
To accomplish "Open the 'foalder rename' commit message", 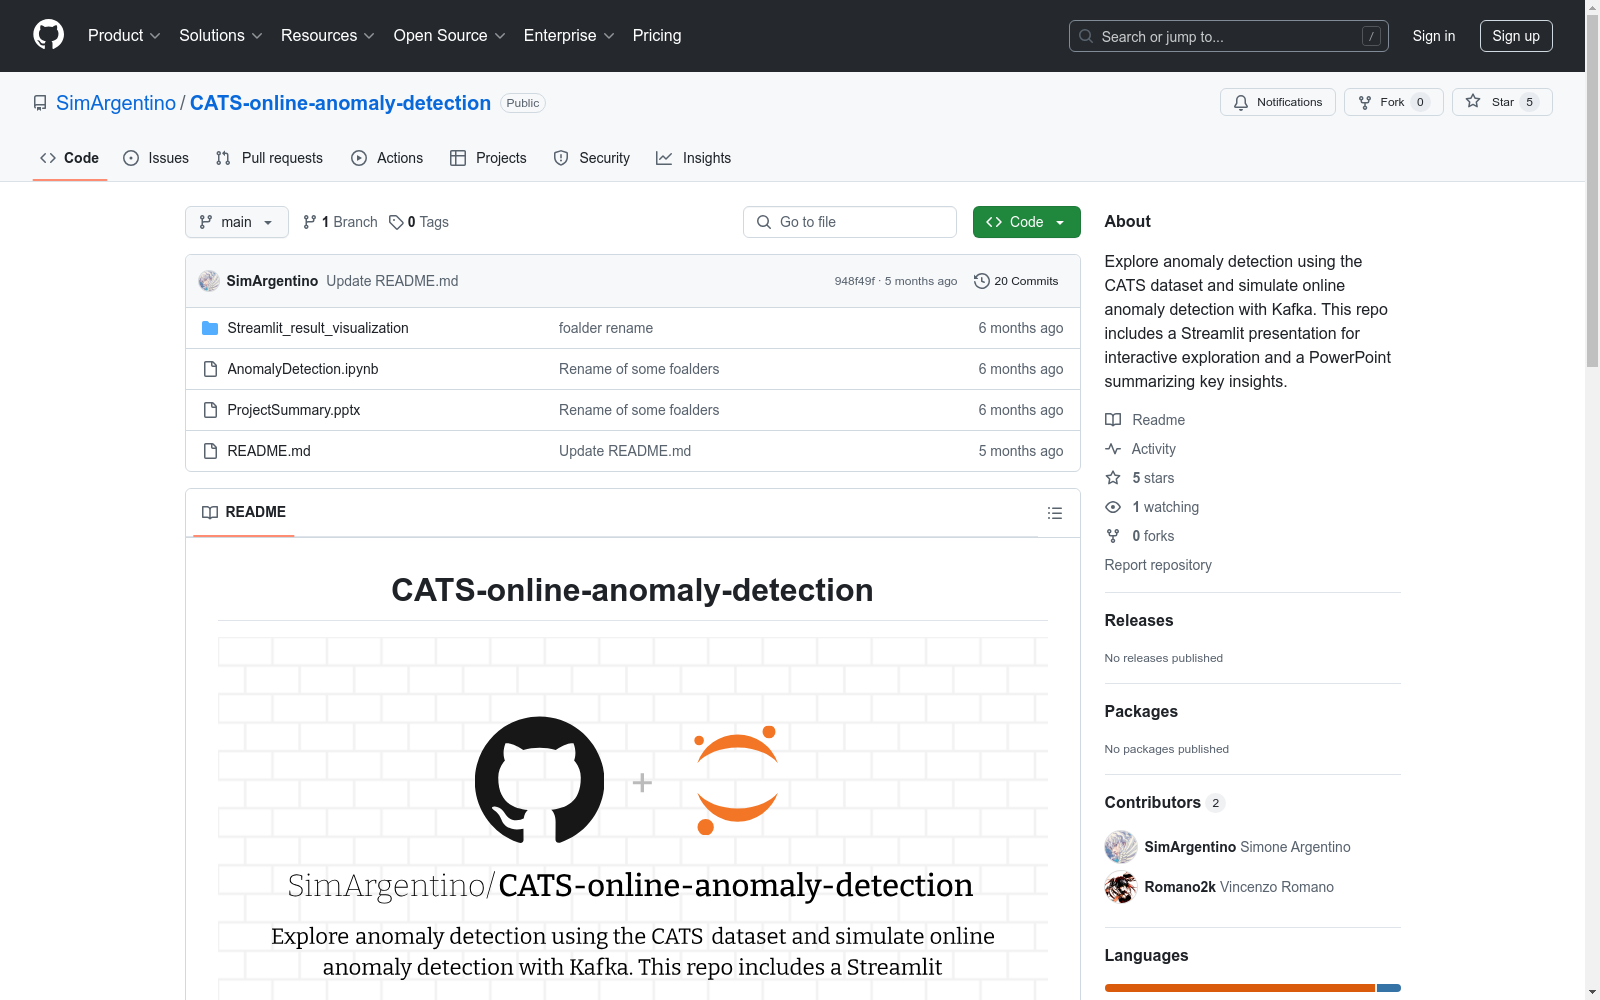I will pyautogui.click(x=606, y=328).
